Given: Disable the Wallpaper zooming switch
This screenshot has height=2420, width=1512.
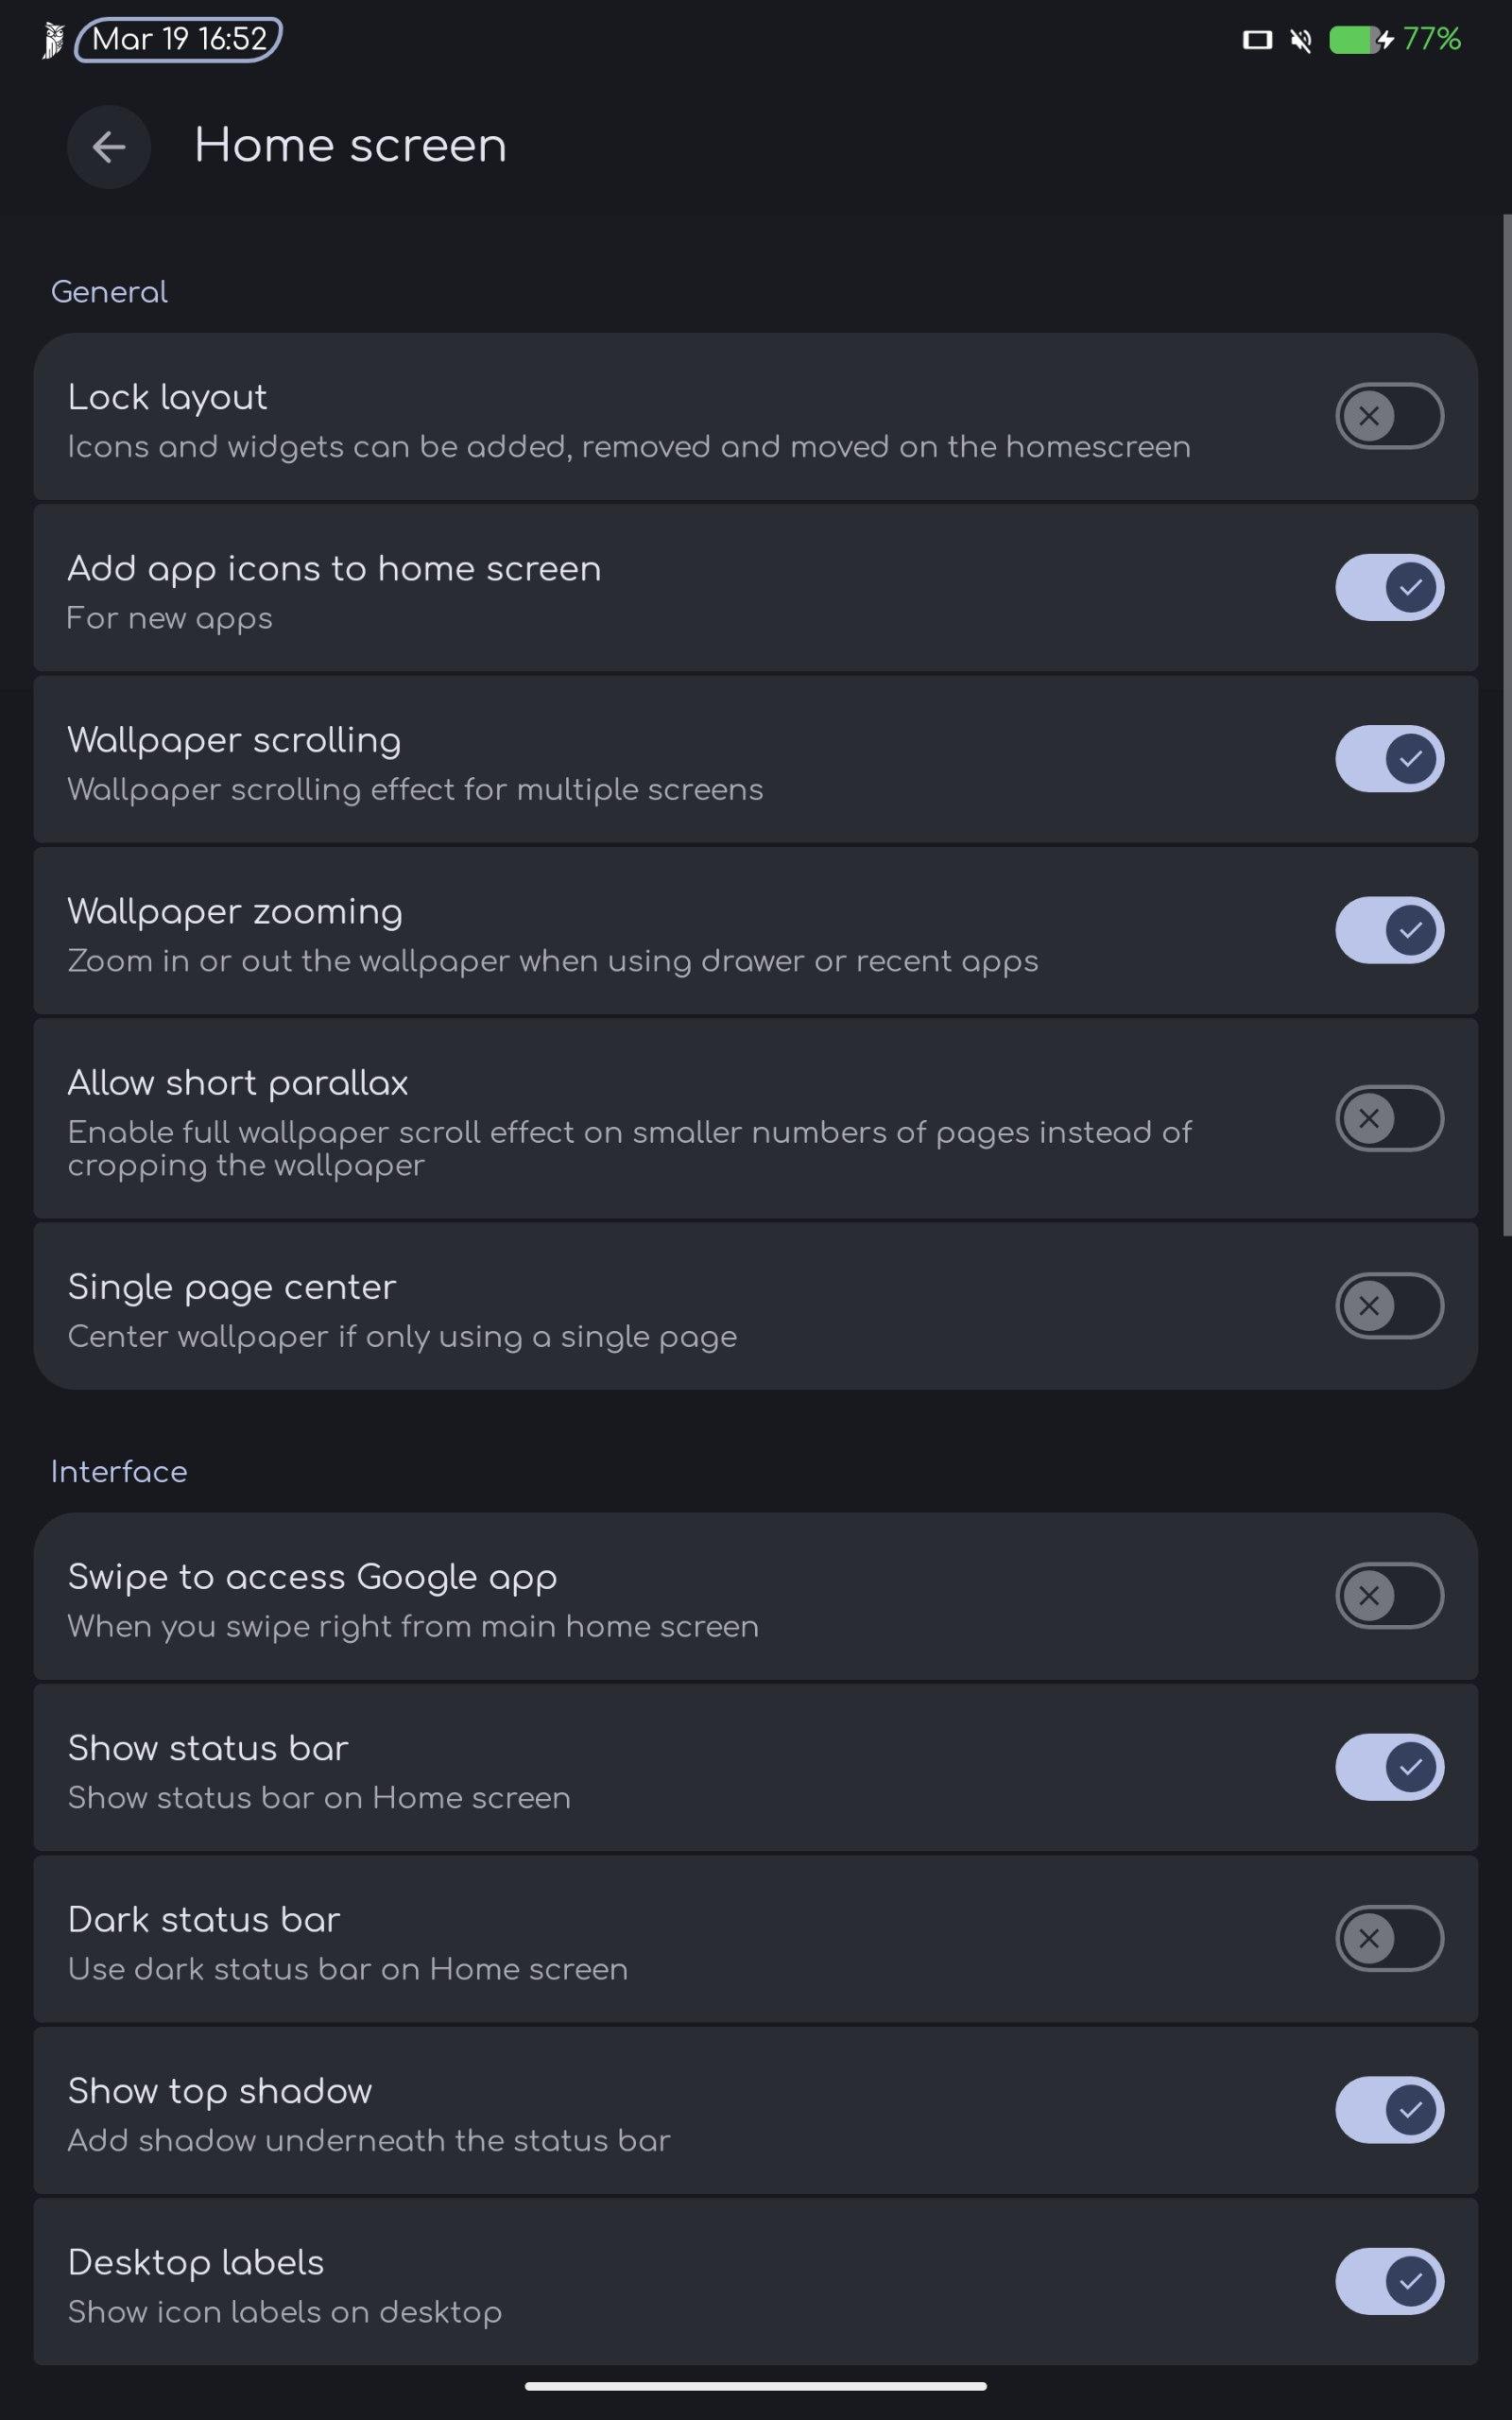Looking at the screenshot, I should click(1389, 930).
